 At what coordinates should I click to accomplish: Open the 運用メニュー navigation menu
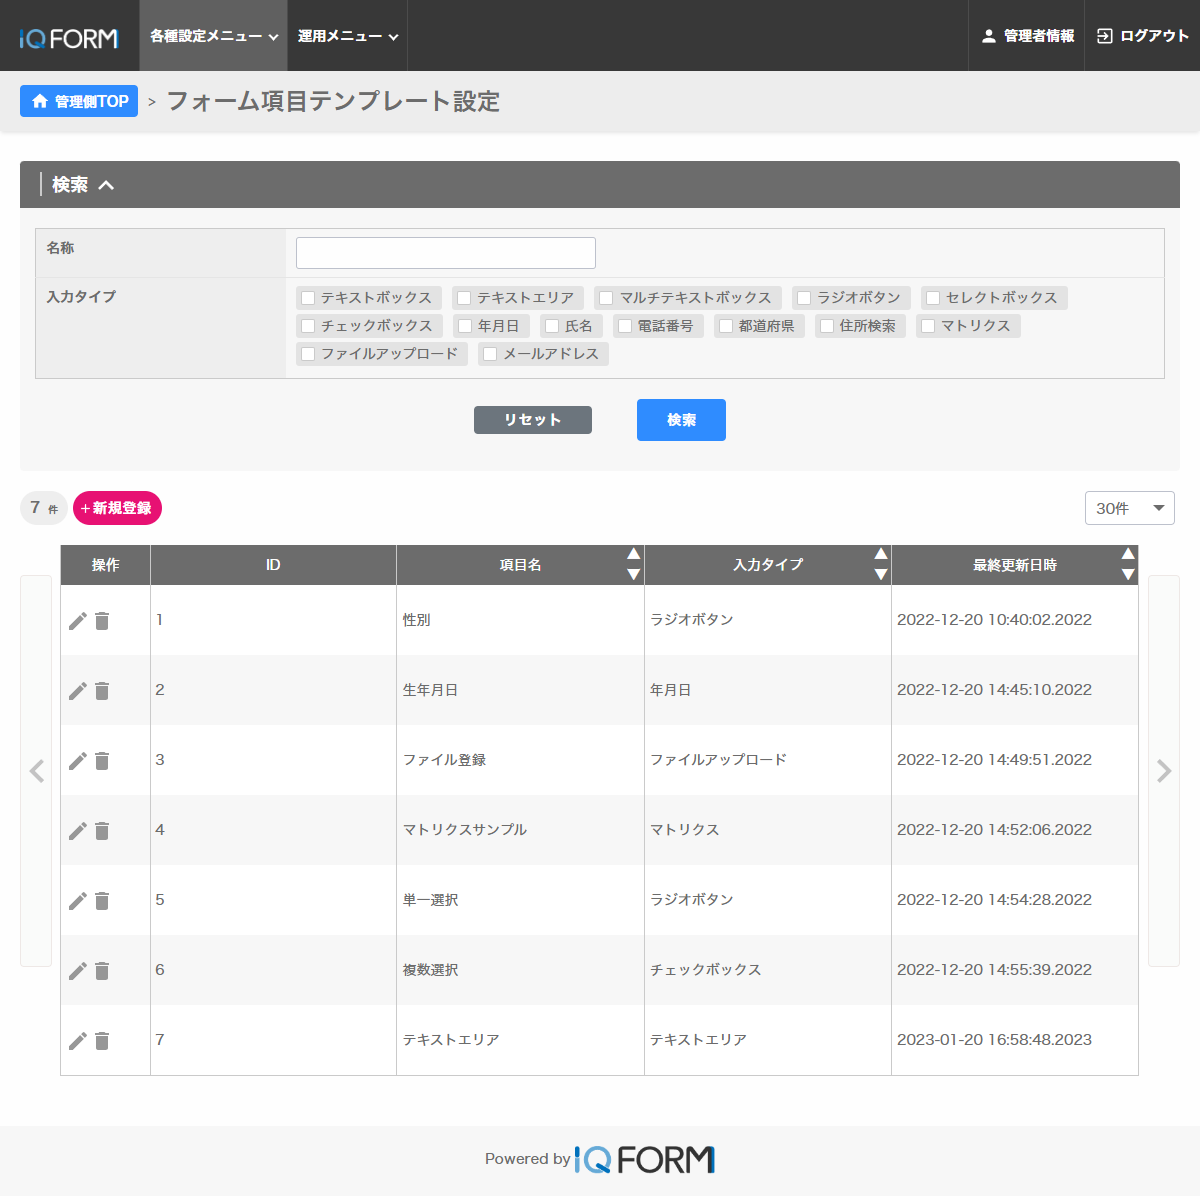pyautogui.click(x=347, y=36)
